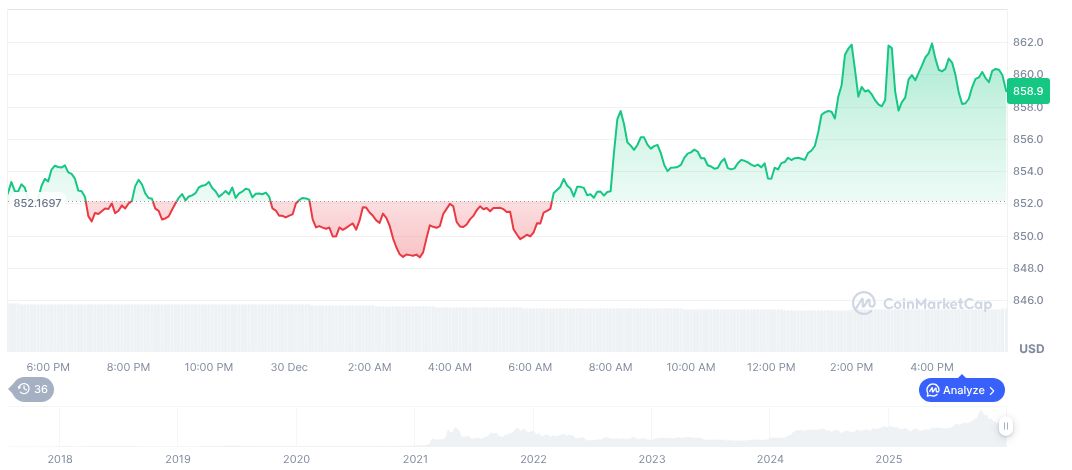The image size is (1072, 470).
Task: Click 2025 on the year navigator
Action: click(x=889, y=459)
